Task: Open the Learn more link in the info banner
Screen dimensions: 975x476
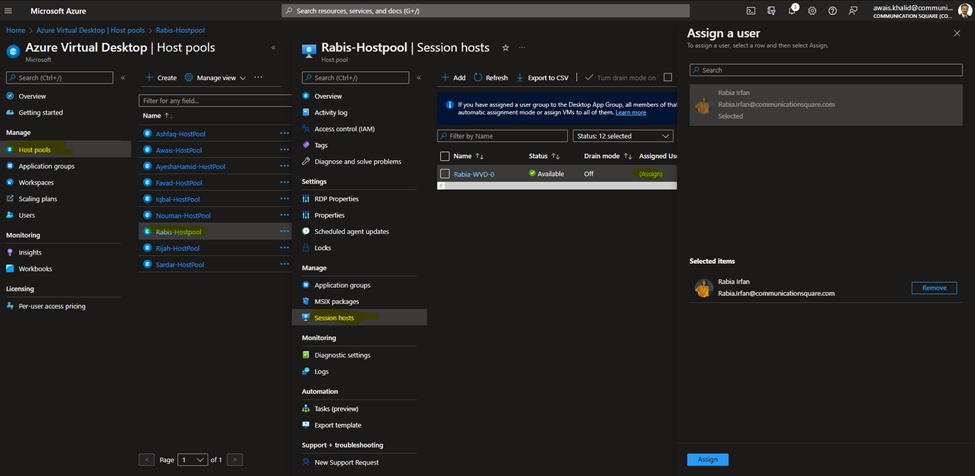Action: click(x=631, y=112)
